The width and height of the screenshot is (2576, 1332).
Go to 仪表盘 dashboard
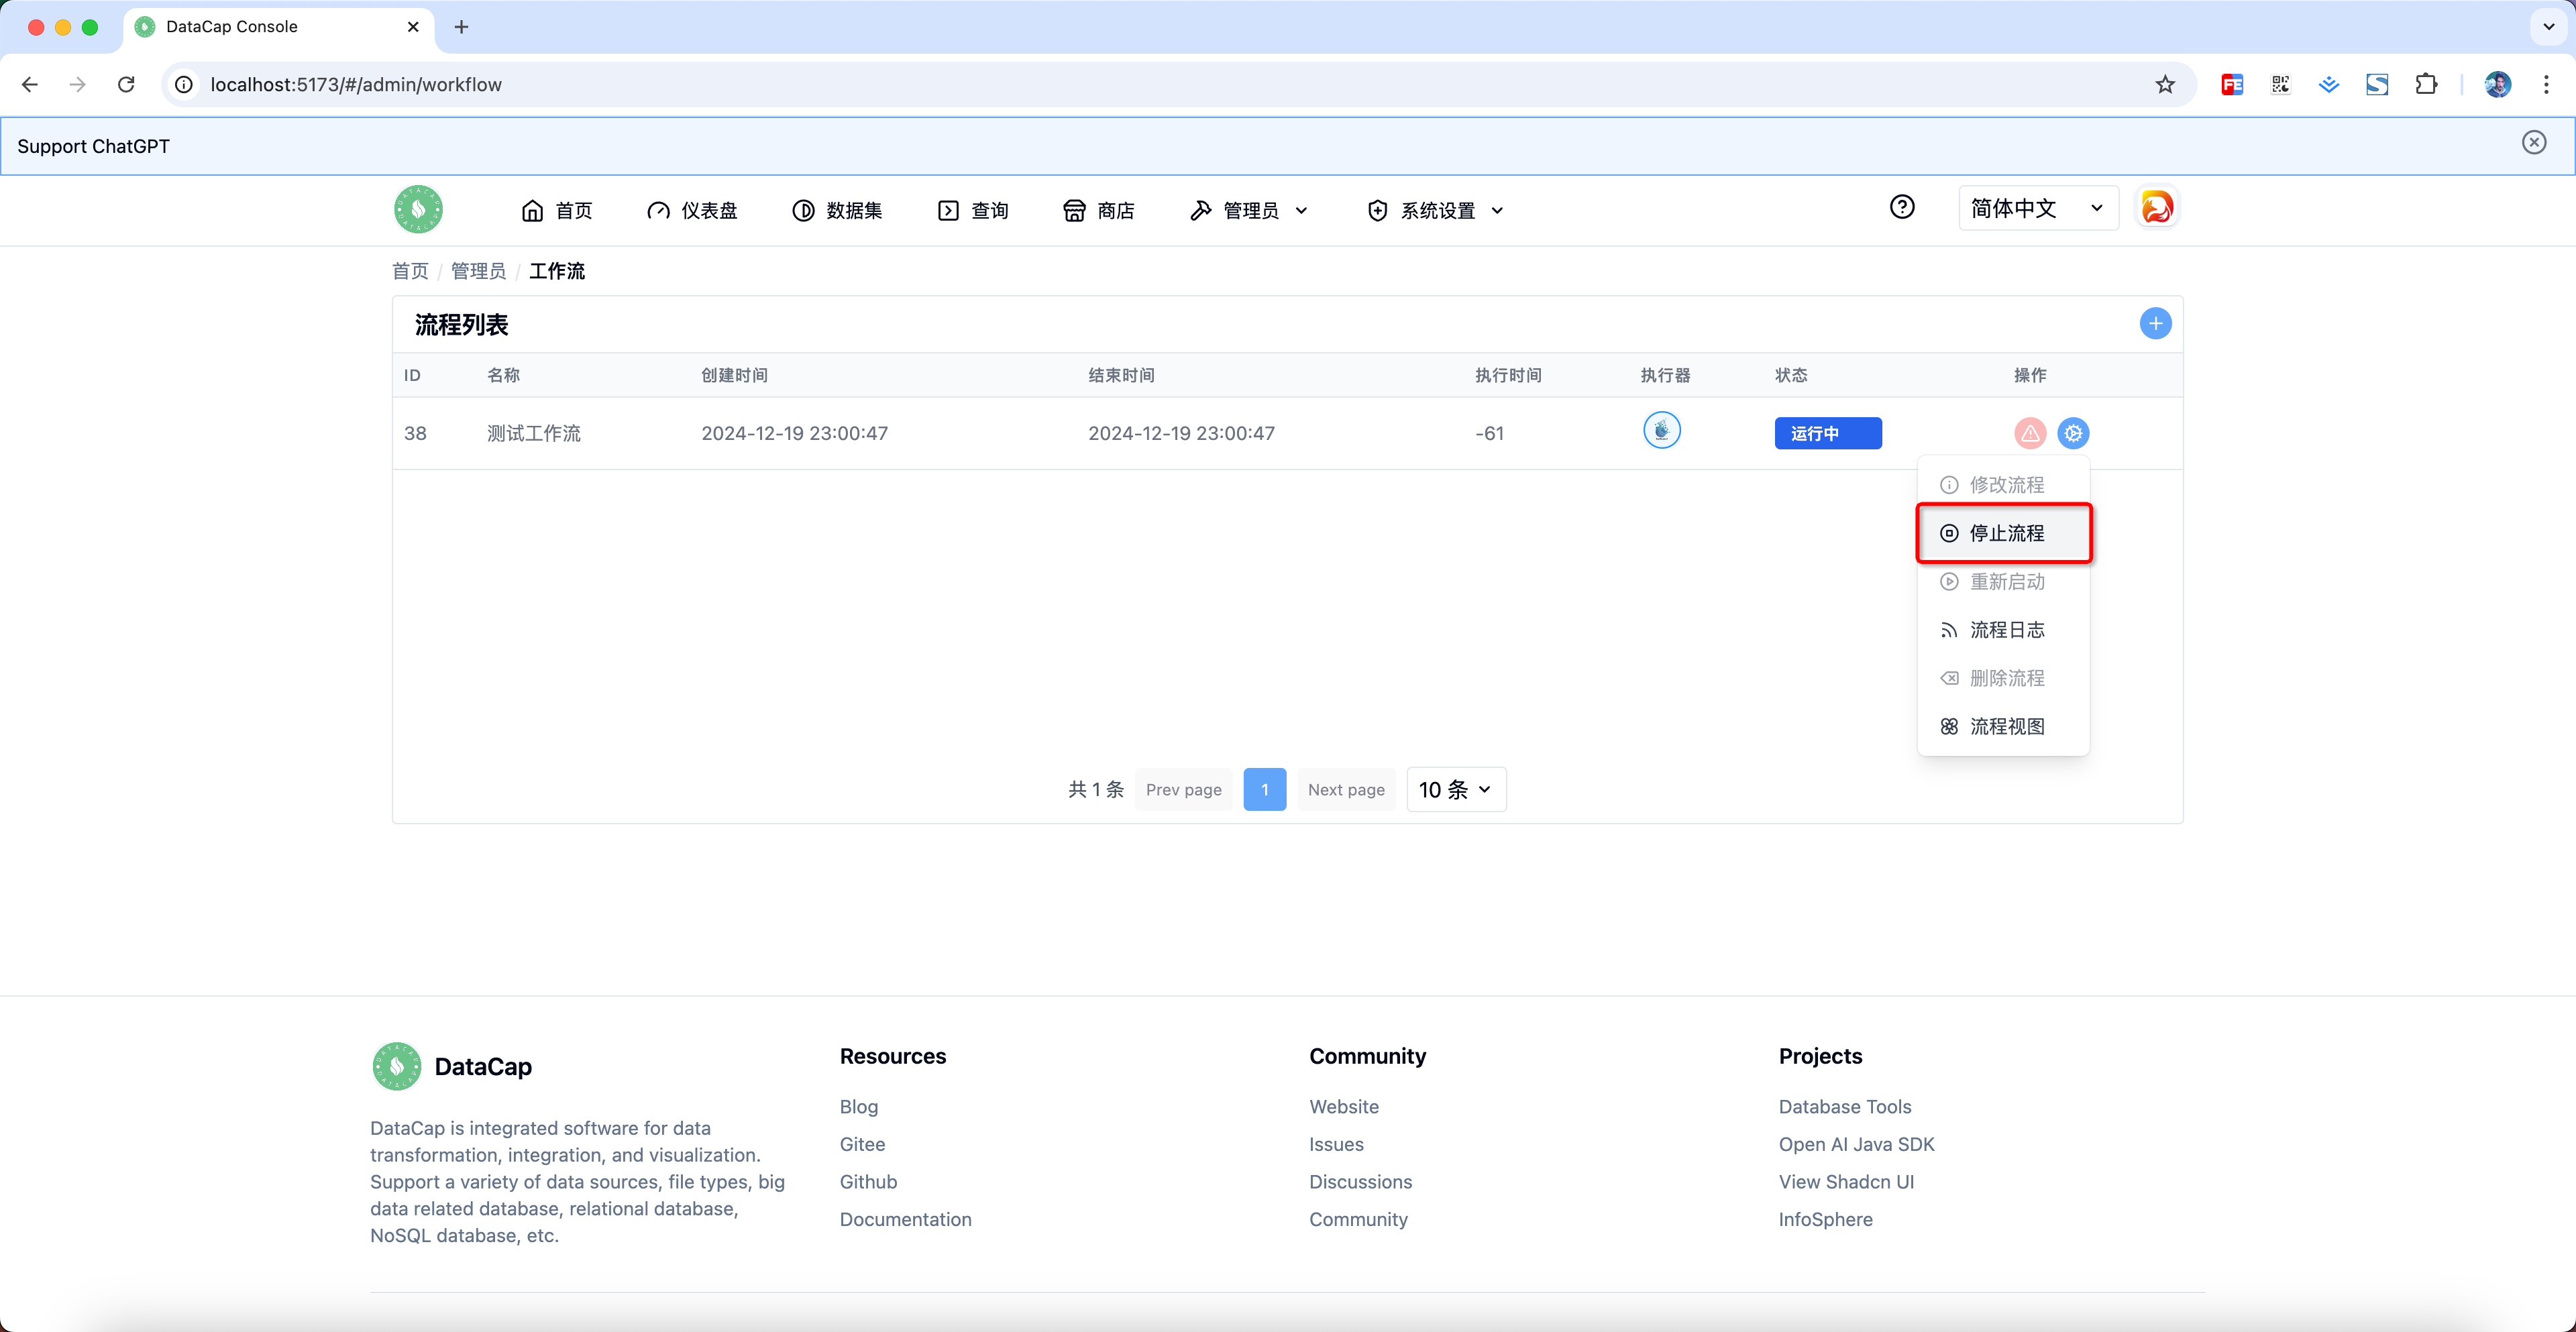692,210
